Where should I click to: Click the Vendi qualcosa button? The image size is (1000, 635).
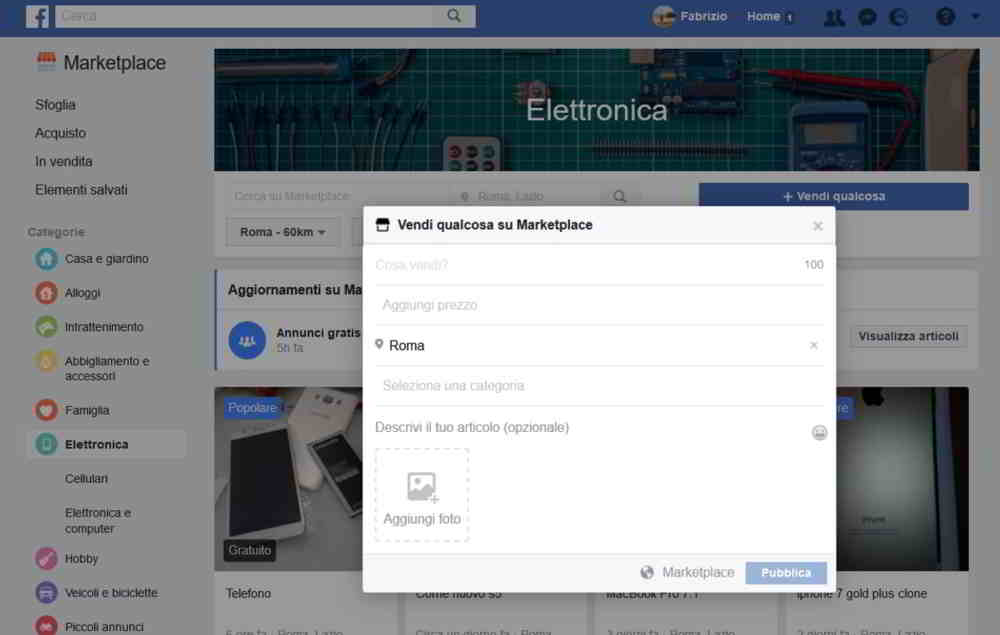tap(834, 196)
